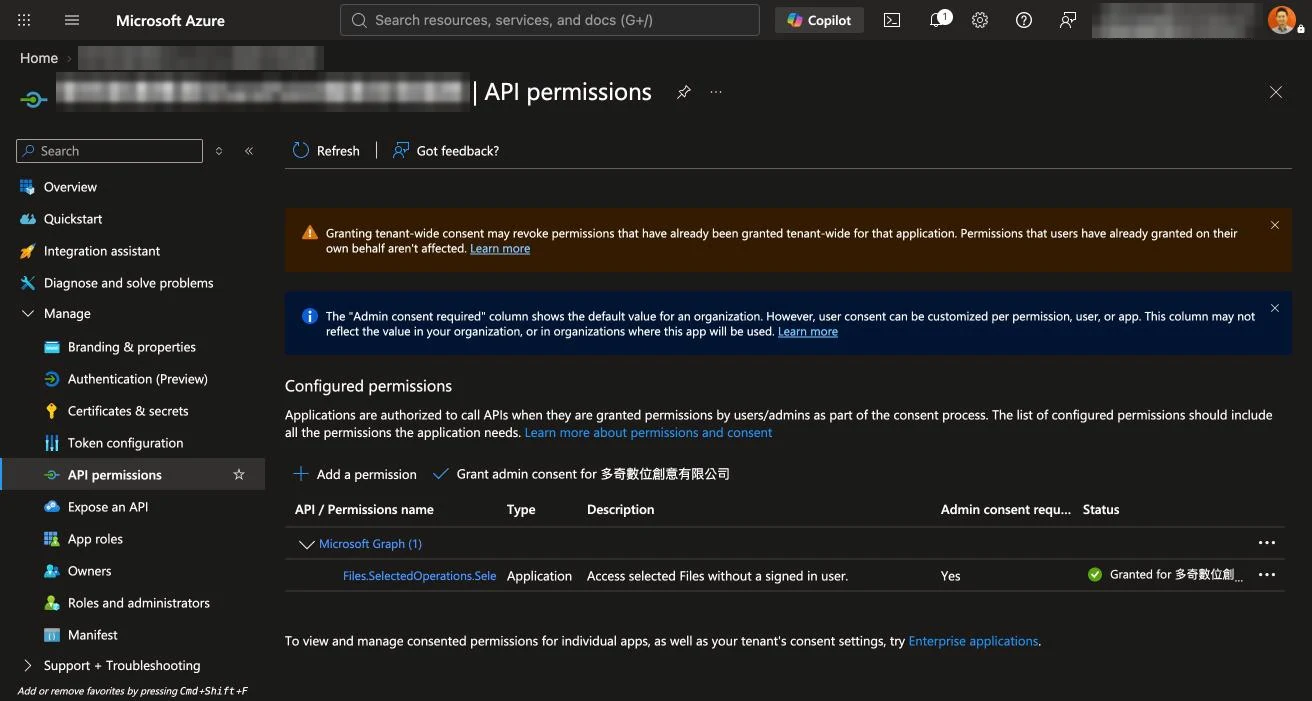
Task: Collapse the Microsoft Graph (1) group
Action: (306, 544)
